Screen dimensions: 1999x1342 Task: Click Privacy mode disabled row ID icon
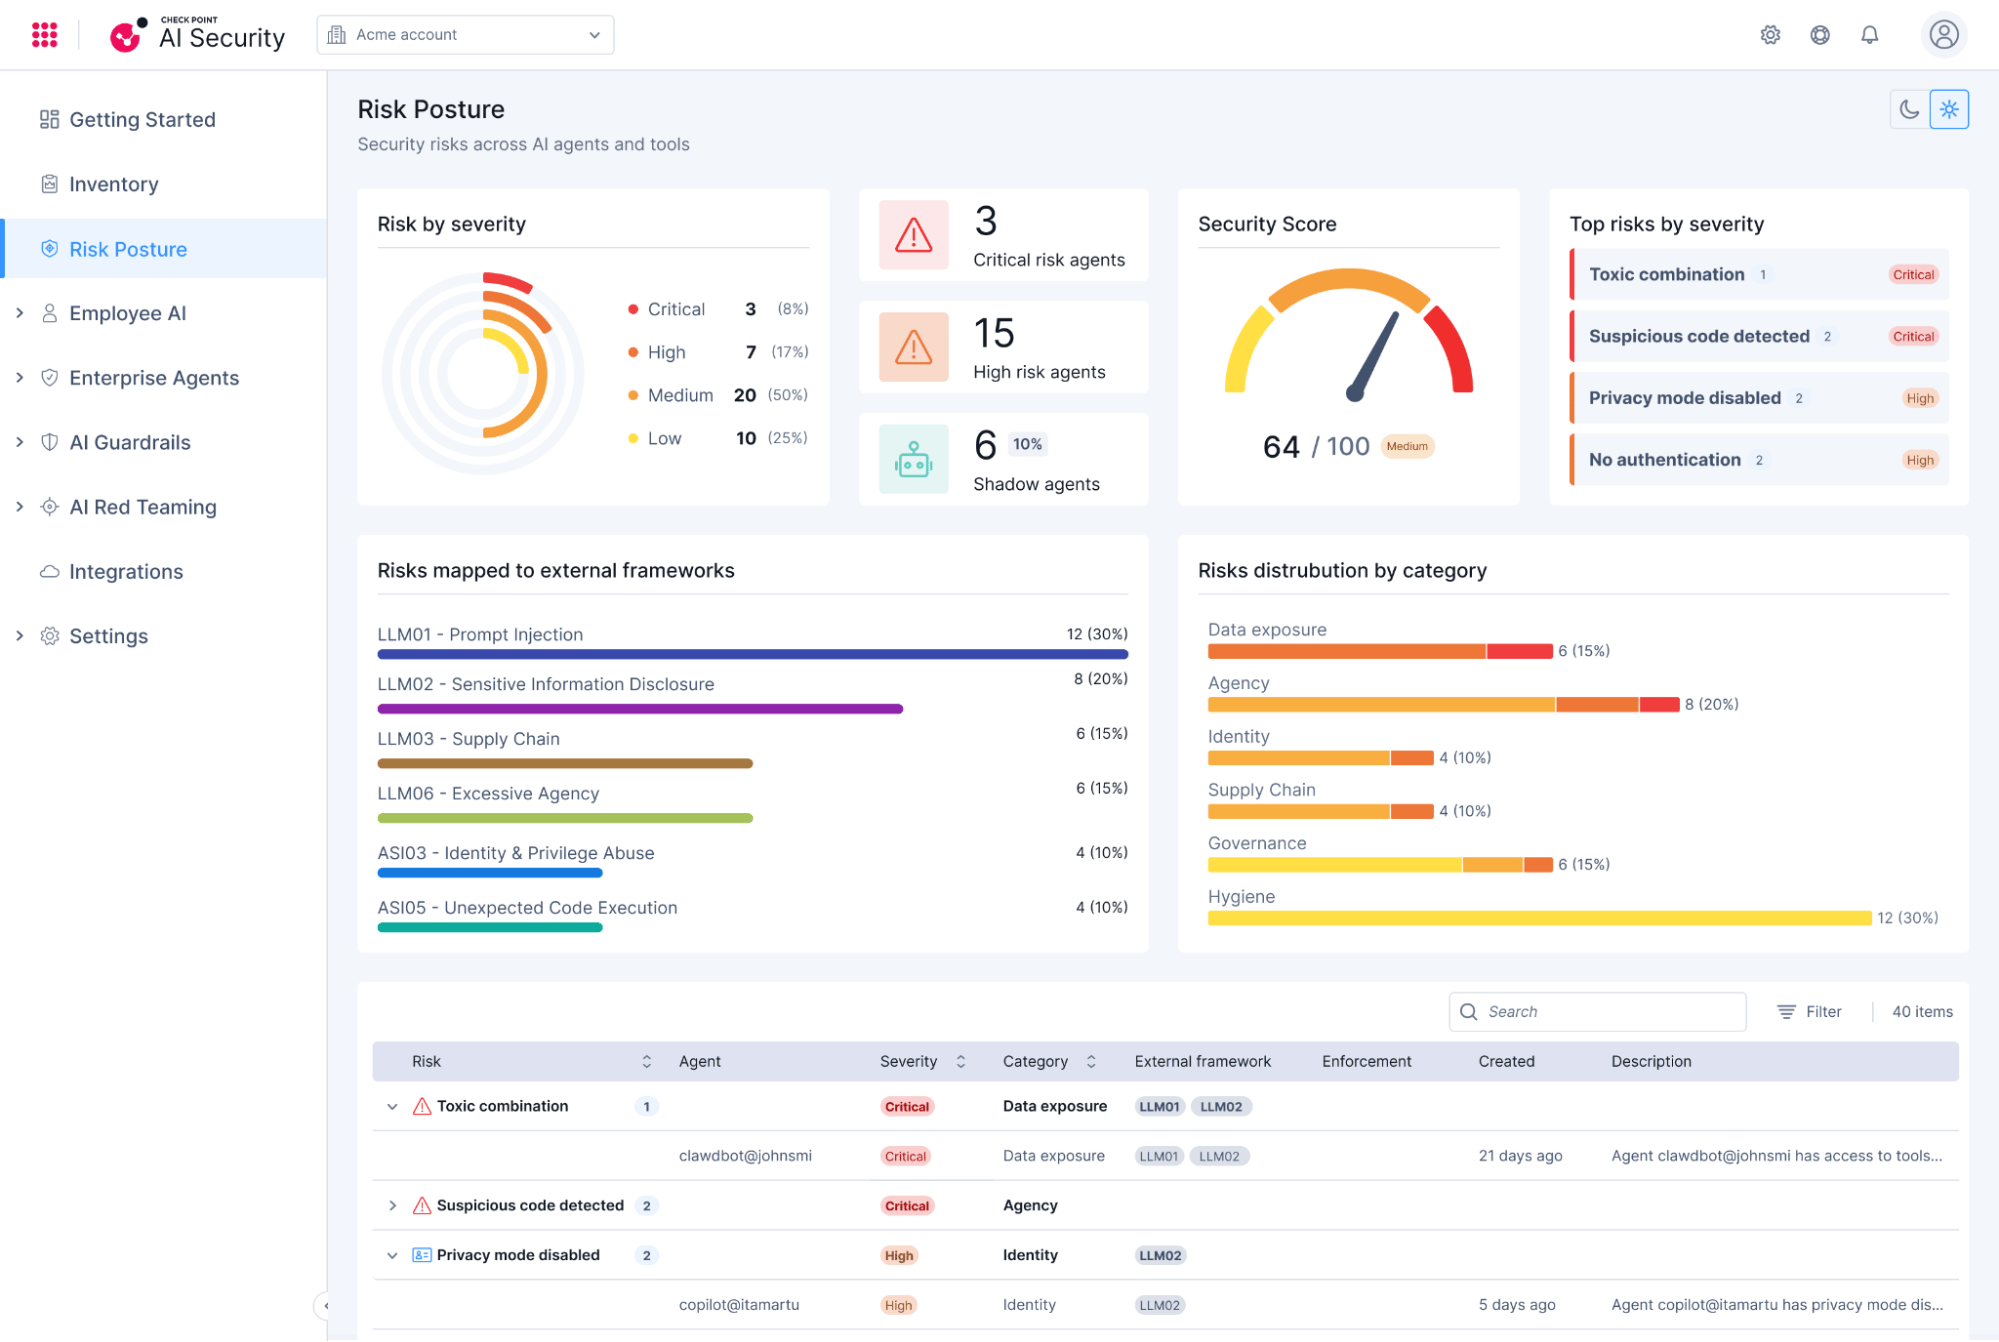coord(422,1256)
